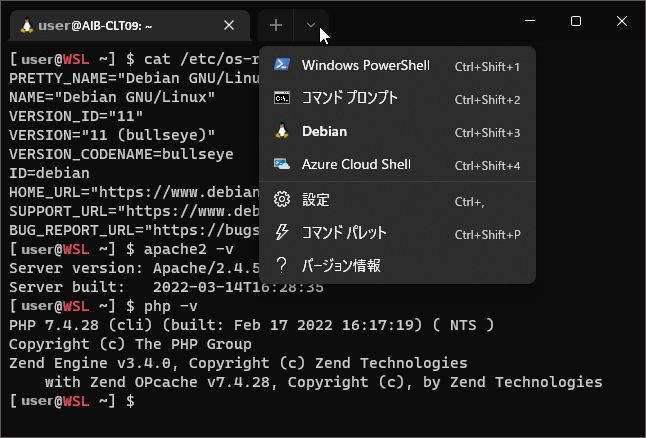Image resolution: width=646 pixels, height=438 pixels.
Task: Click the text VERSION_CODENAME=bullseye
Action: (x=121, y=154)
